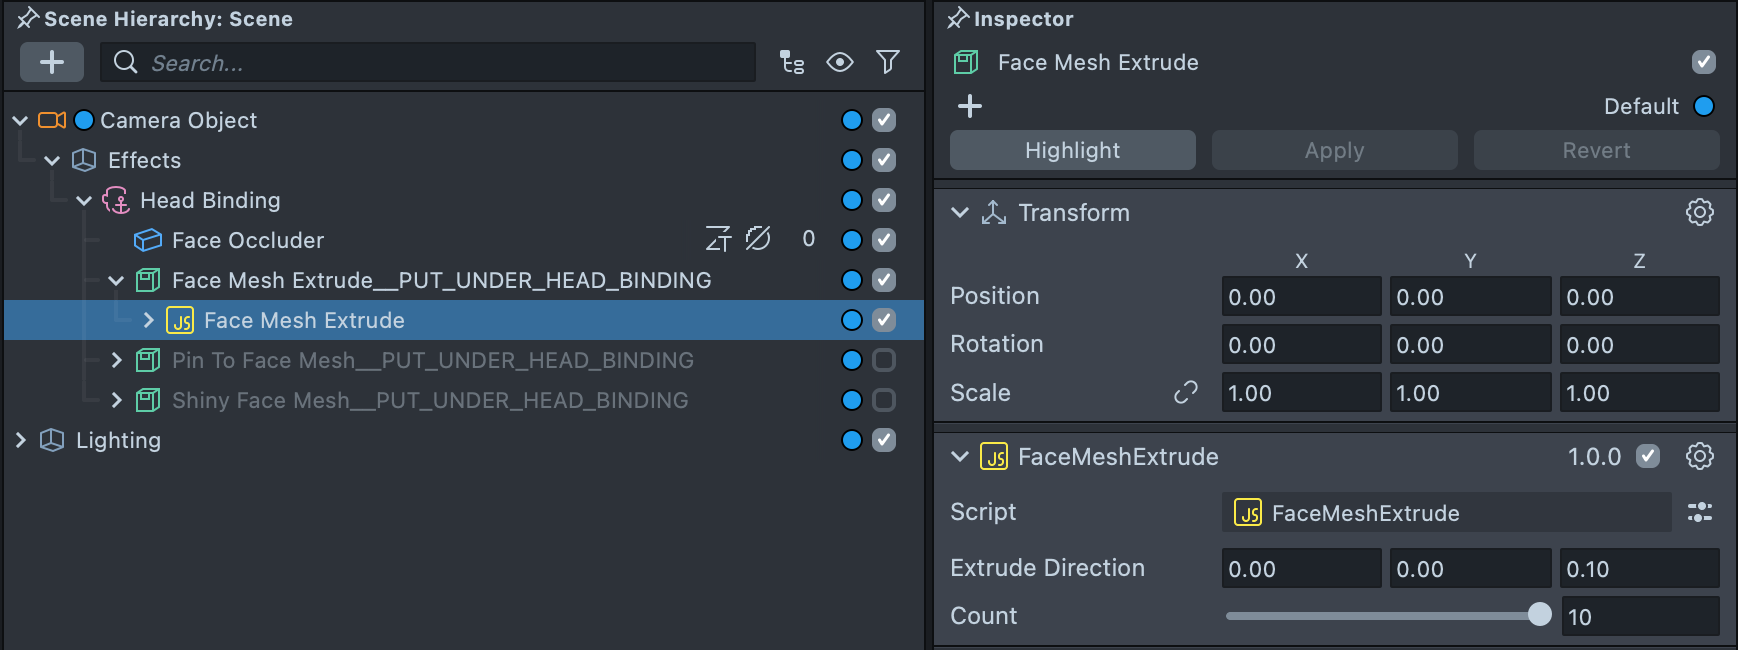
Task: Enable the Pin To Face Mesh object checkbox
Action: [884, 360]
